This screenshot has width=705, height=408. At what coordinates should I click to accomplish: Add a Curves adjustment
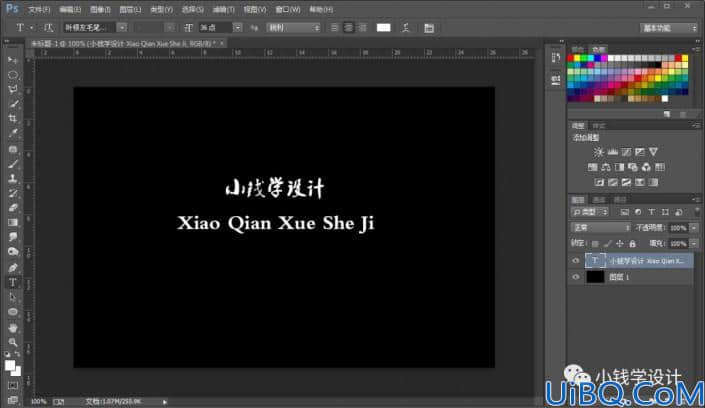(x=626, y=152)
